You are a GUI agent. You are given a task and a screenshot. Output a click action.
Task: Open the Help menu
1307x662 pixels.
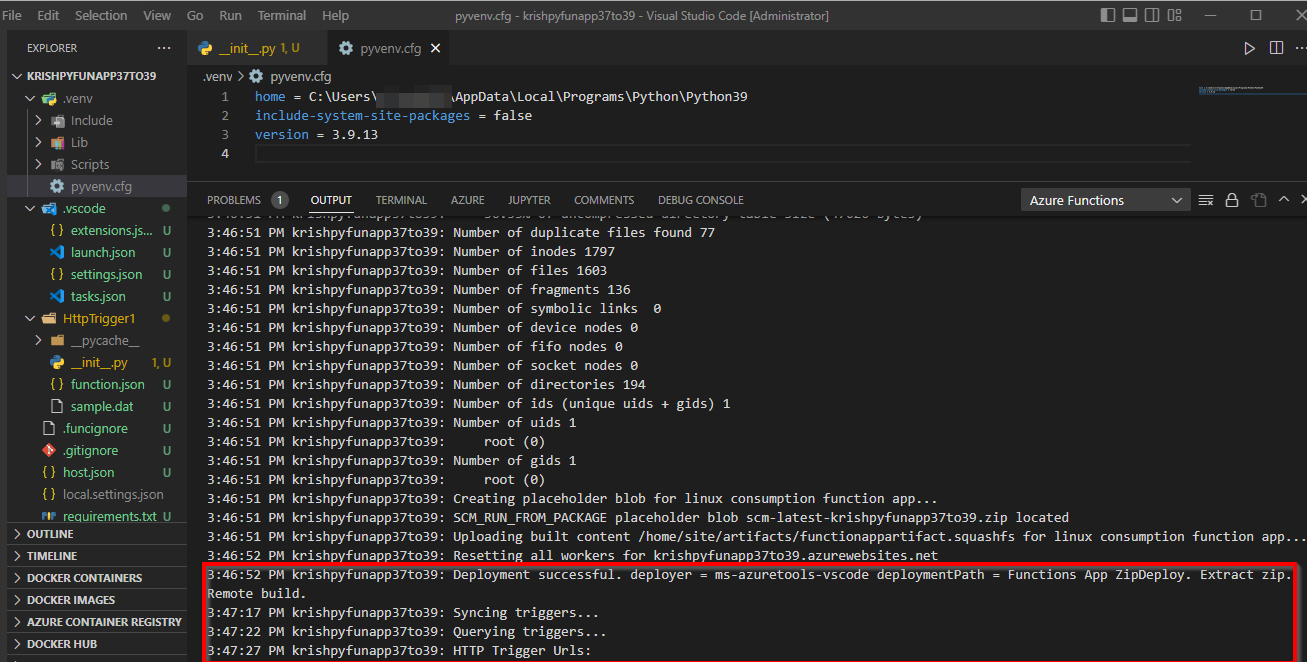point(336,15)
